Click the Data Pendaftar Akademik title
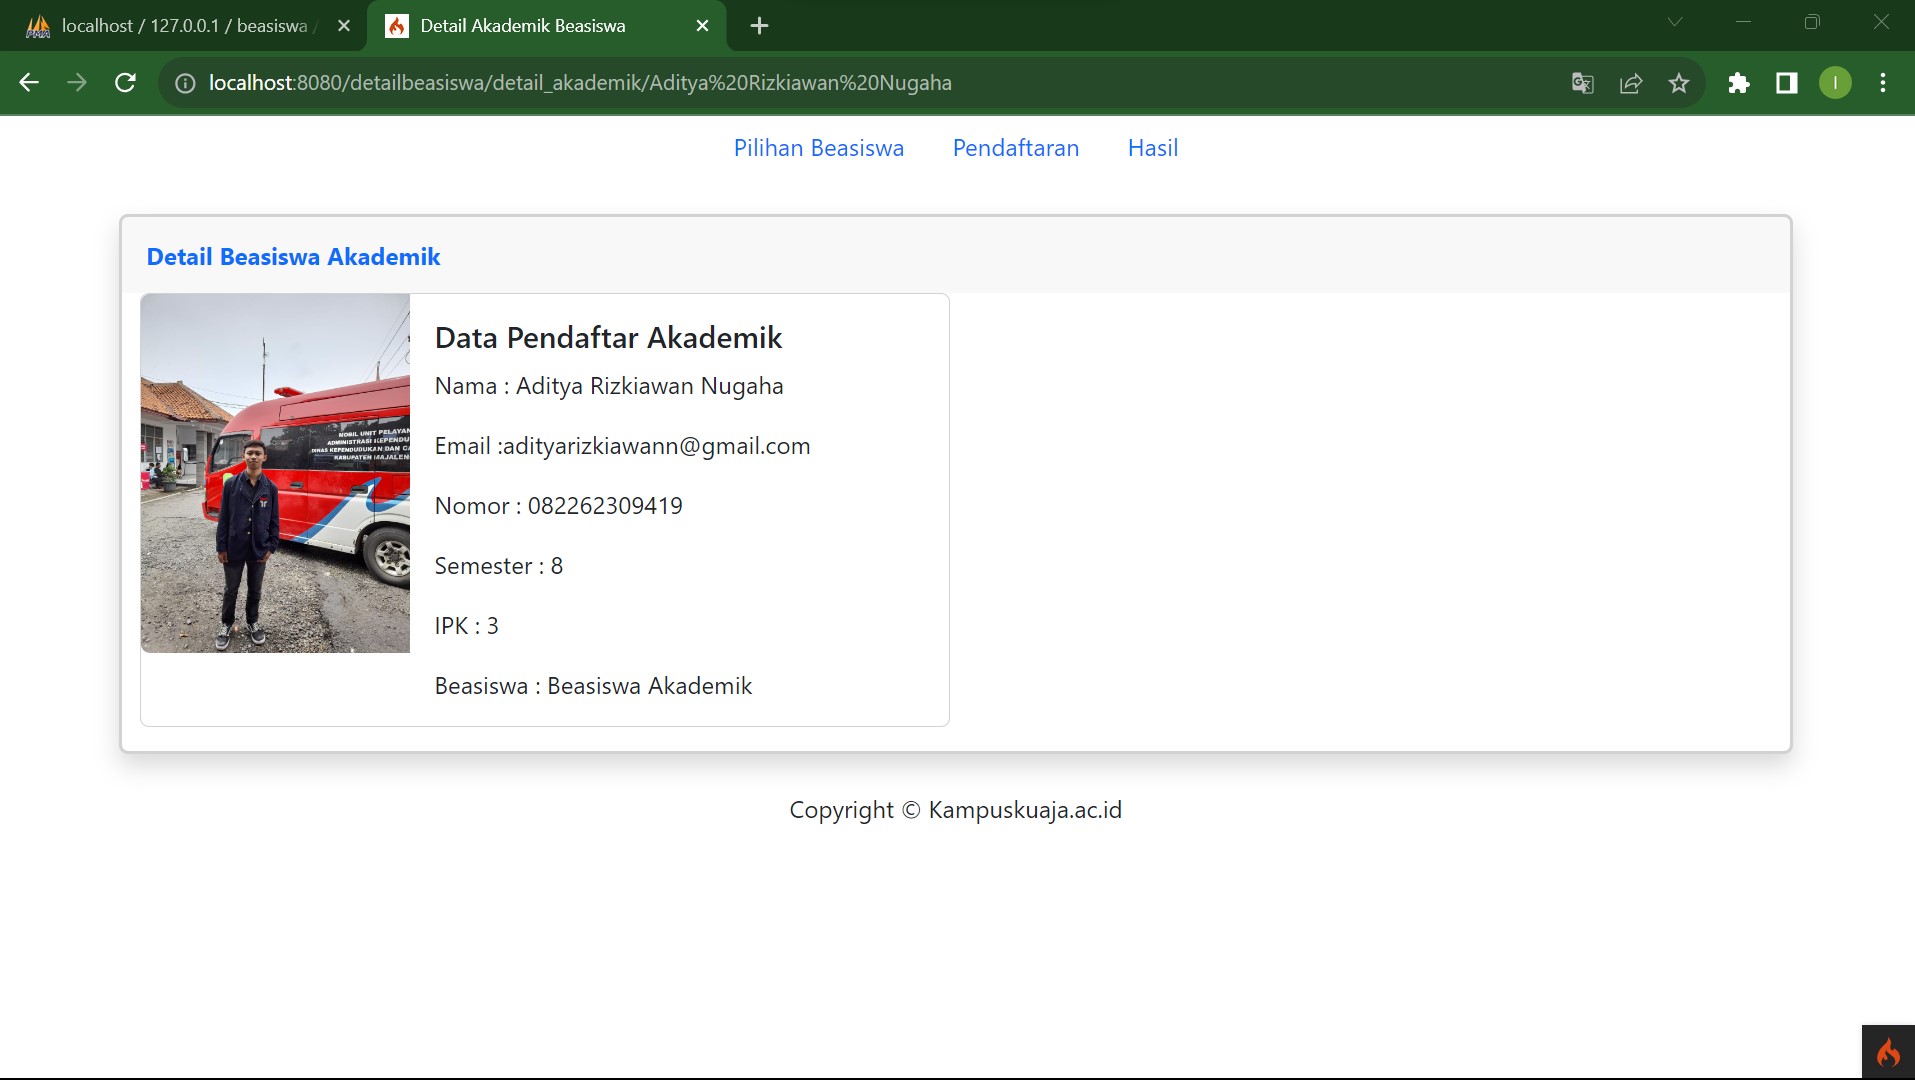This screenshot has width=1915, height=1080. pyautogui.click(x=608, y=338)
